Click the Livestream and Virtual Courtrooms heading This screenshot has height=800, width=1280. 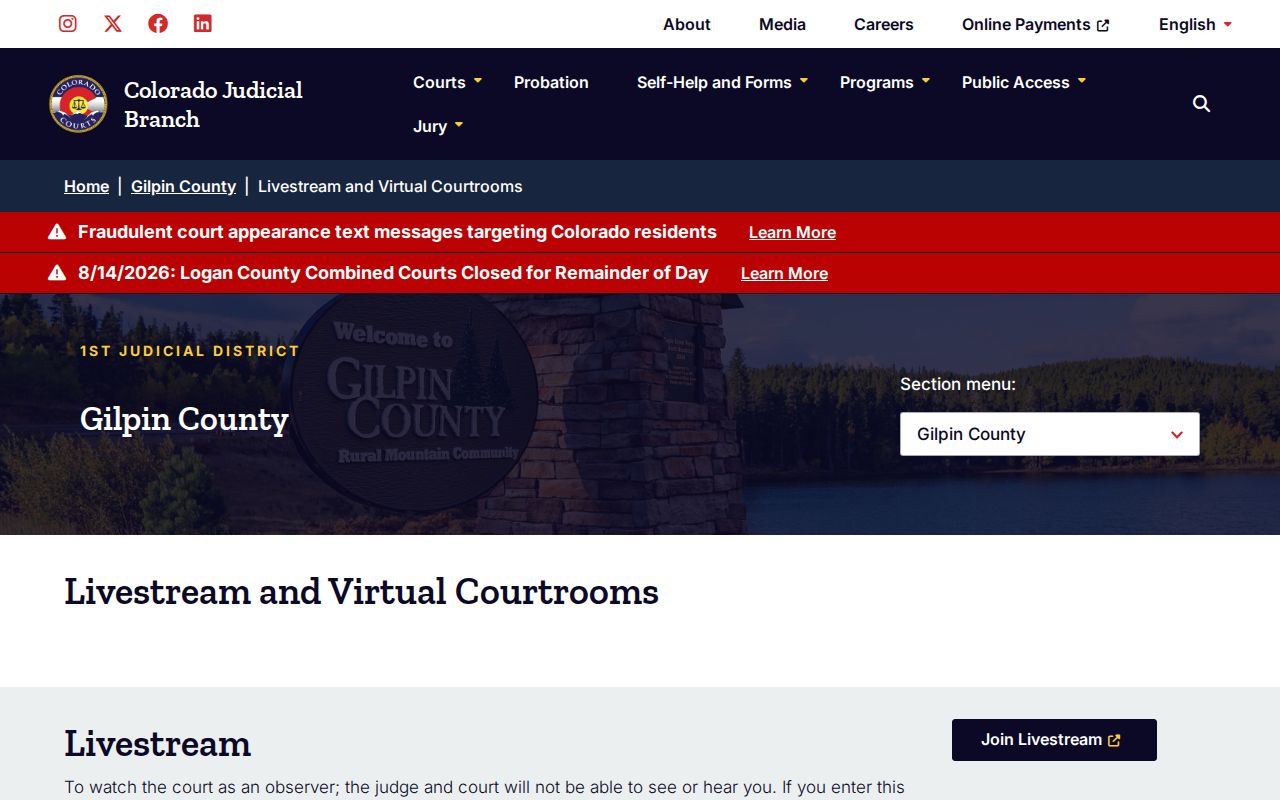(362, 591)
